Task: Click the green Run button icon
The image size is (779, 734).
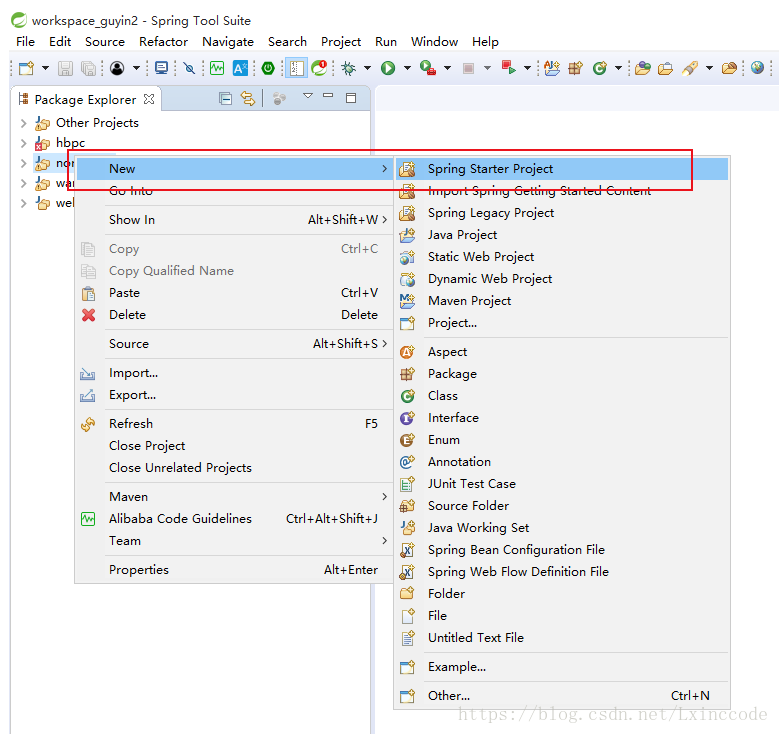Action: (388, 68)
